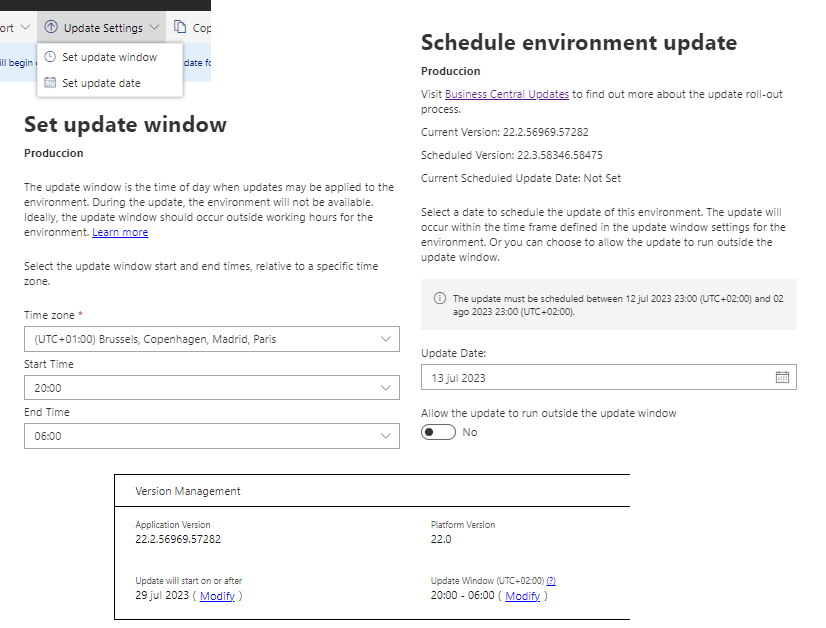Click the Update Settings upload arrow icon
The width and height of the screenshot is (826, 628).
coord(51,27)
